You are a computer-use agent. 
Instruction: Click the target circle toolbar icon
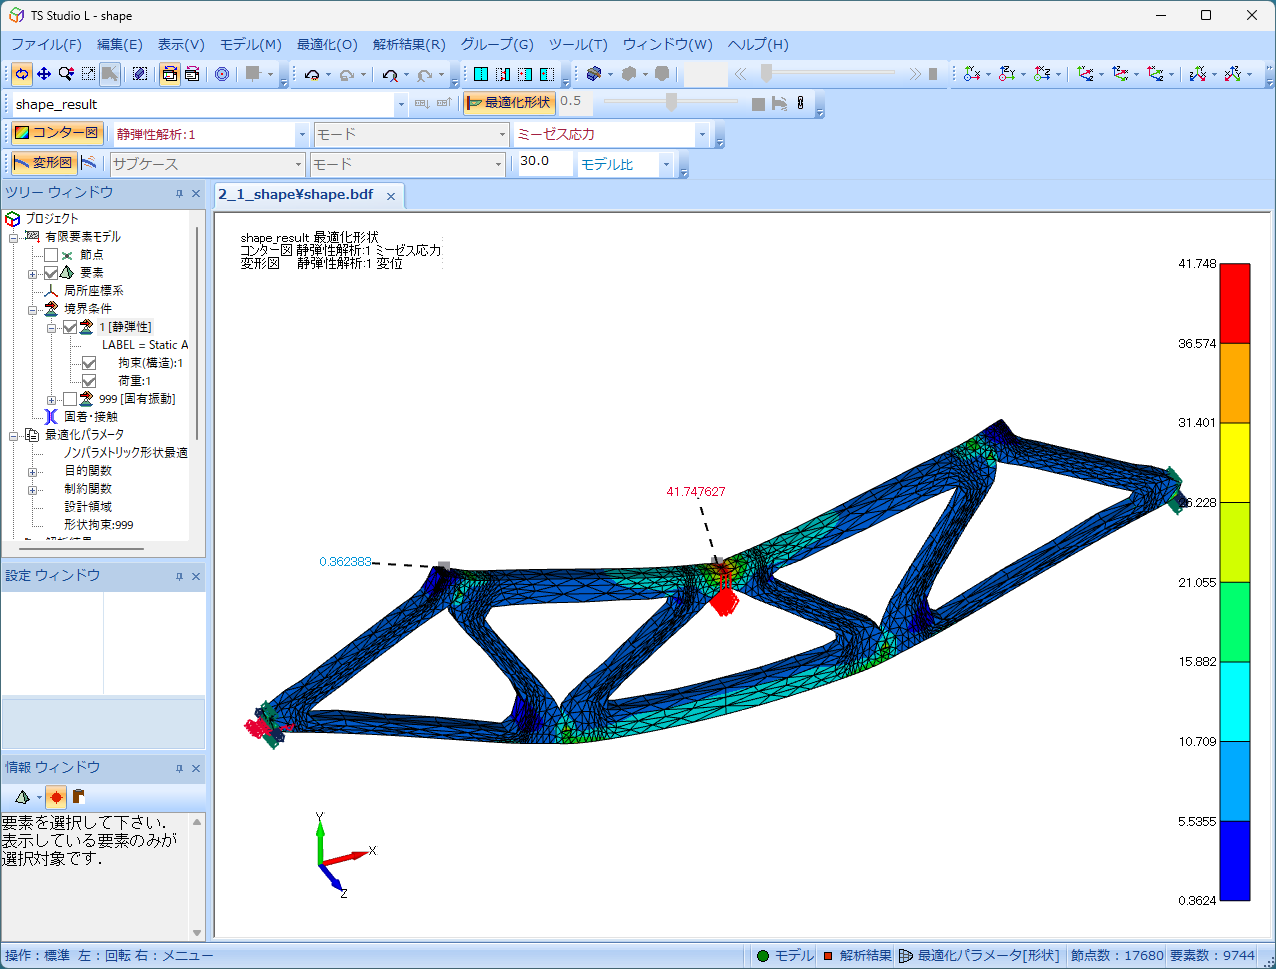click(x=222, y=74)
